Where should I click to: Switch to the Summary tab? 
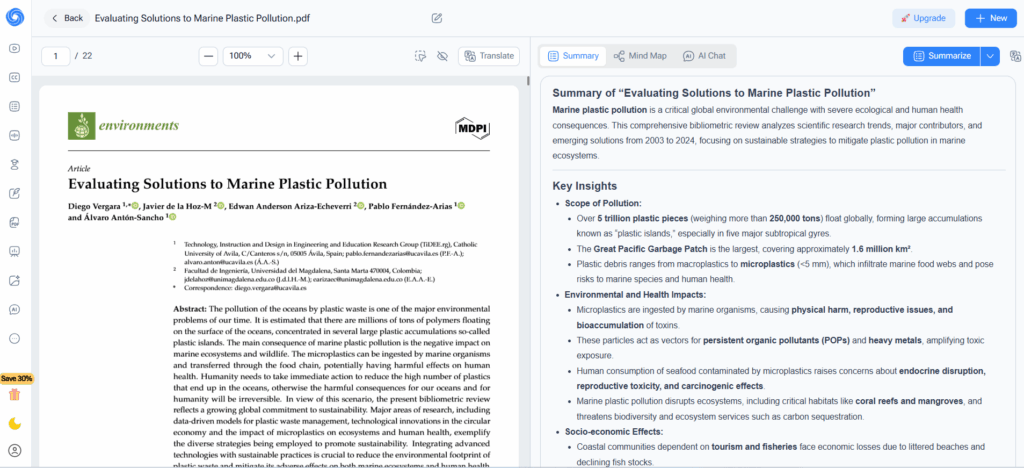573,56
